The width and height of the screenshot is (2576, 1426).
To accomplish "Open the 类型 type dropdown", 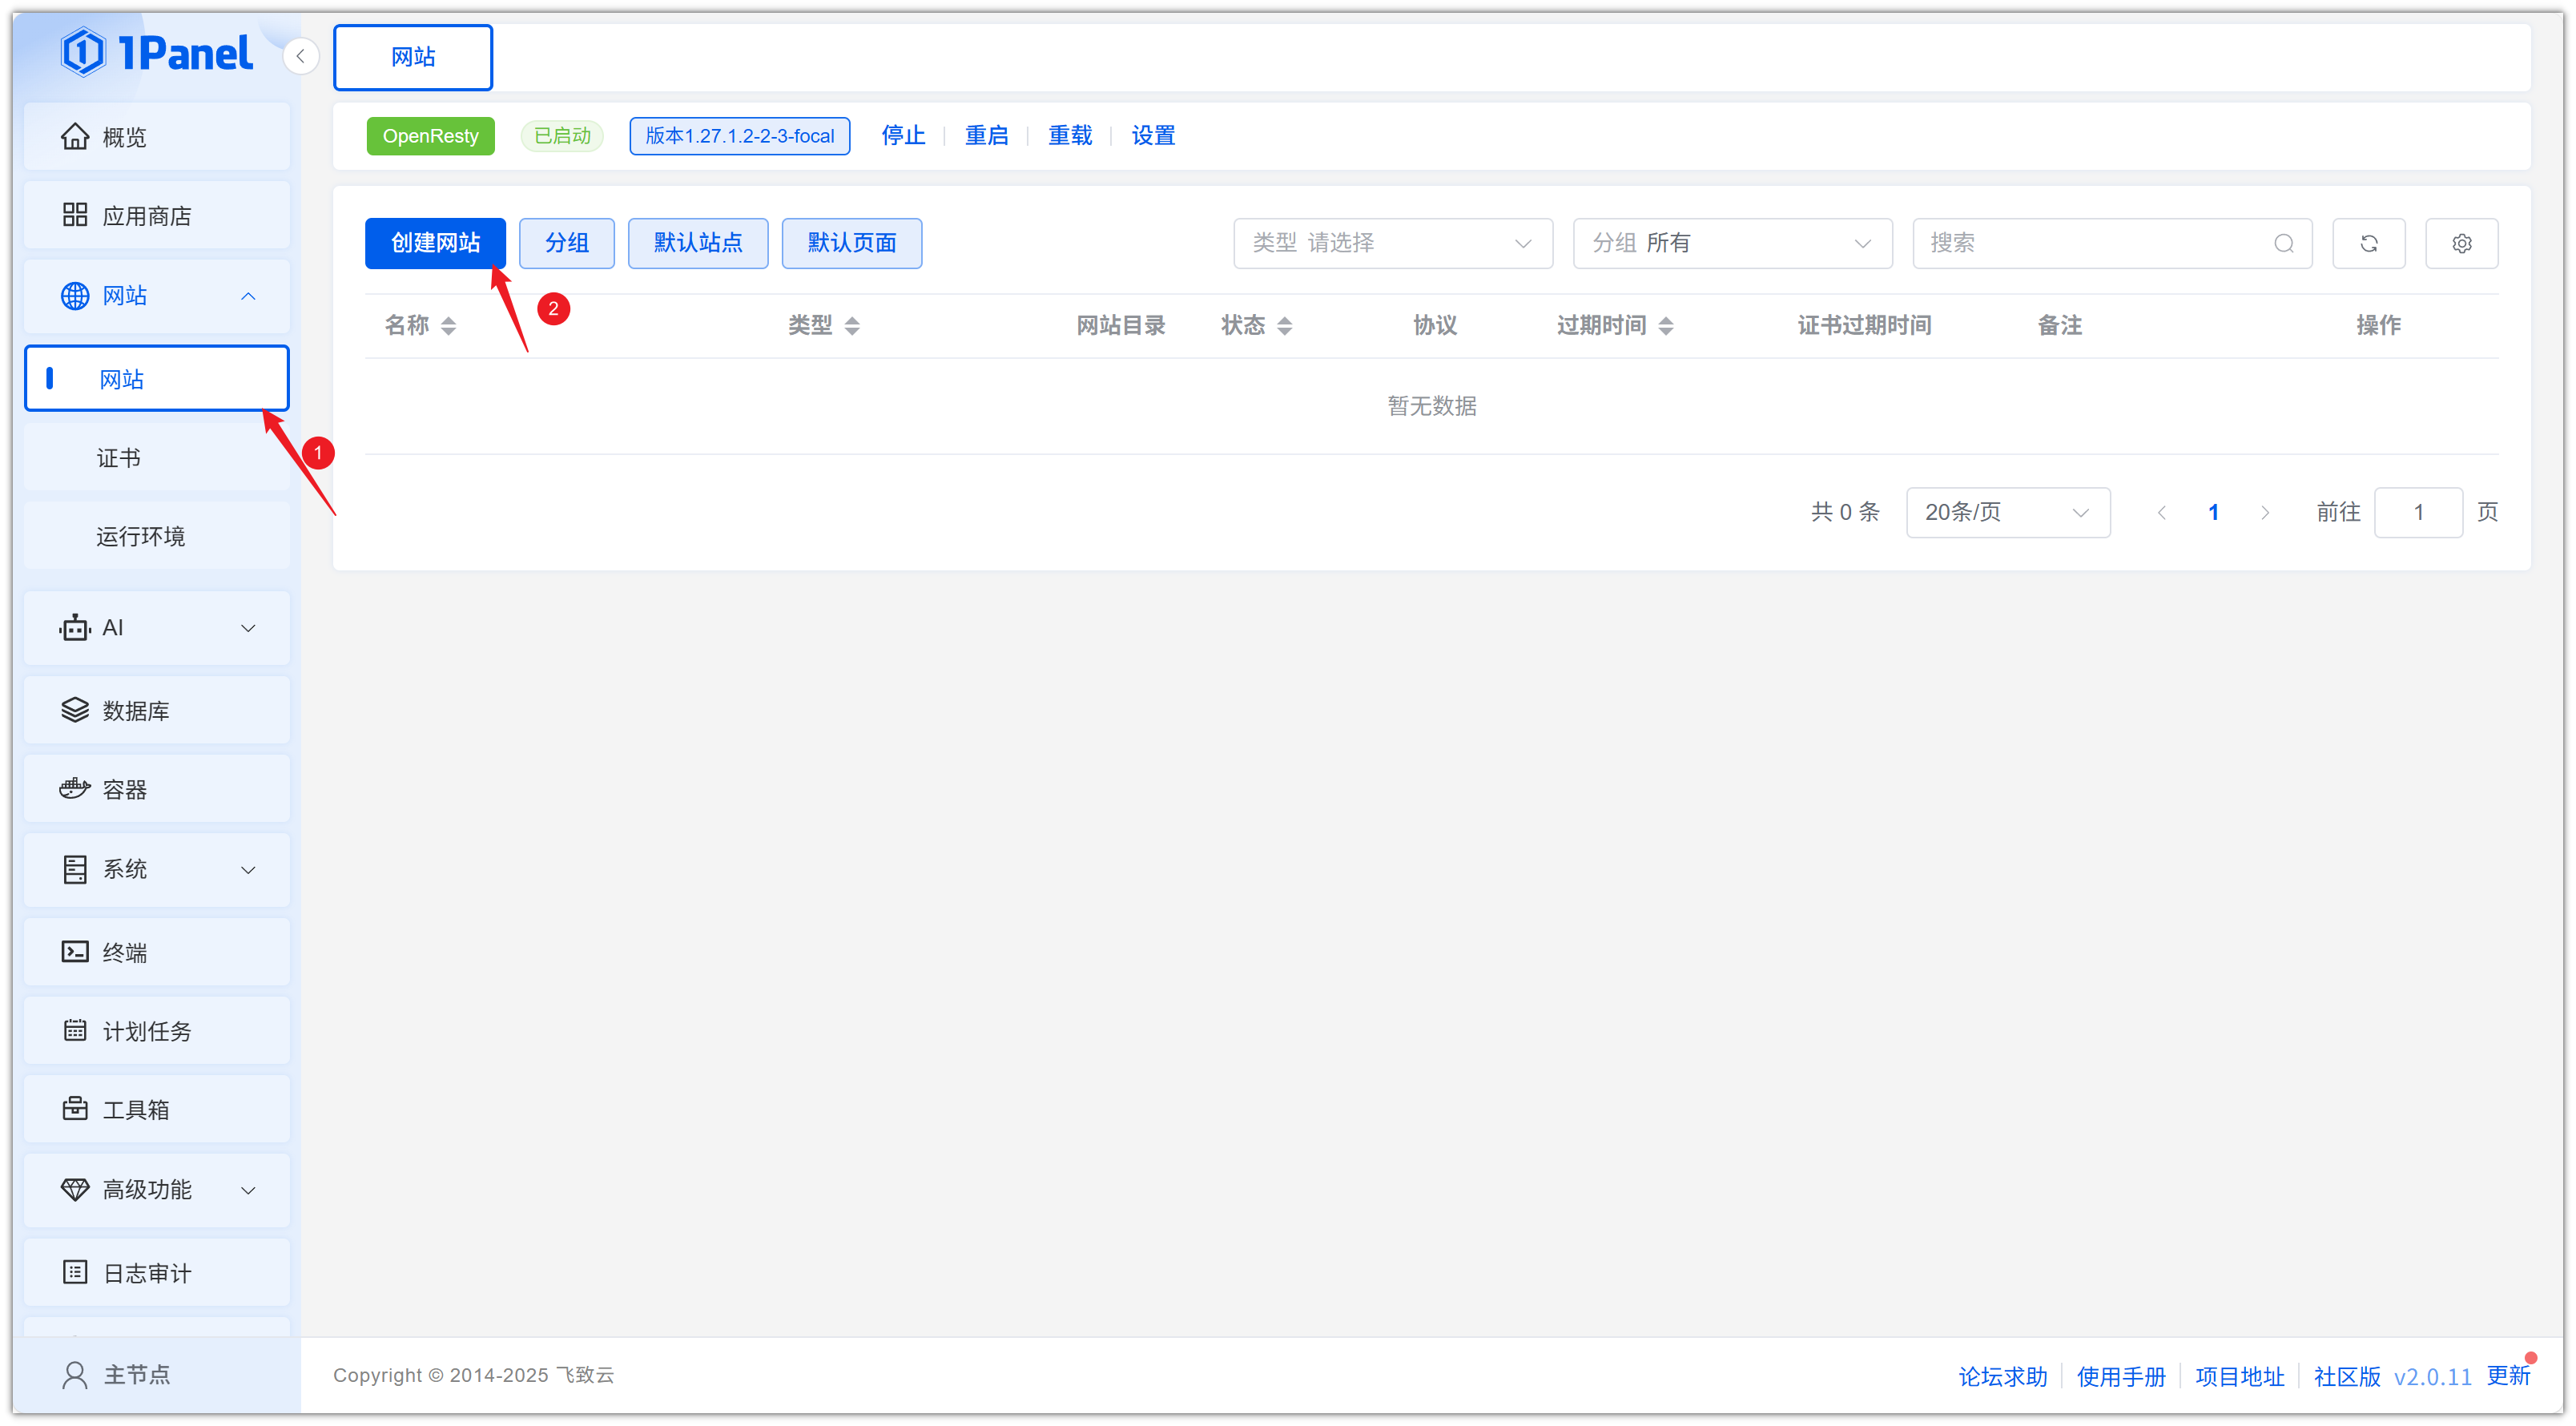I will pyautogui.click(x=1392, y=243).
